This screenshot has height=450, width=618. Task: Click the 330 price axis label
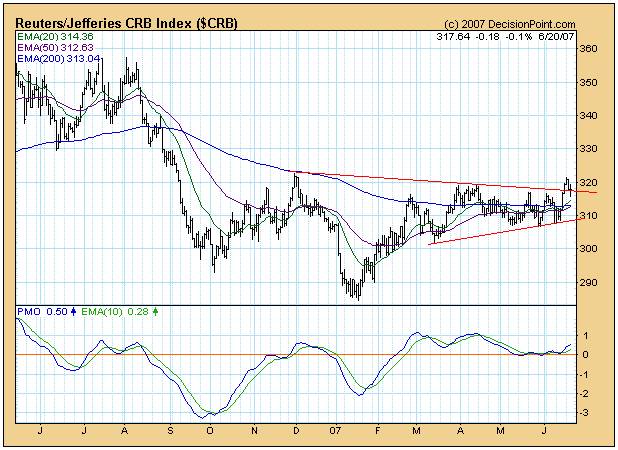pyautogui.click(x=588, y=149)
